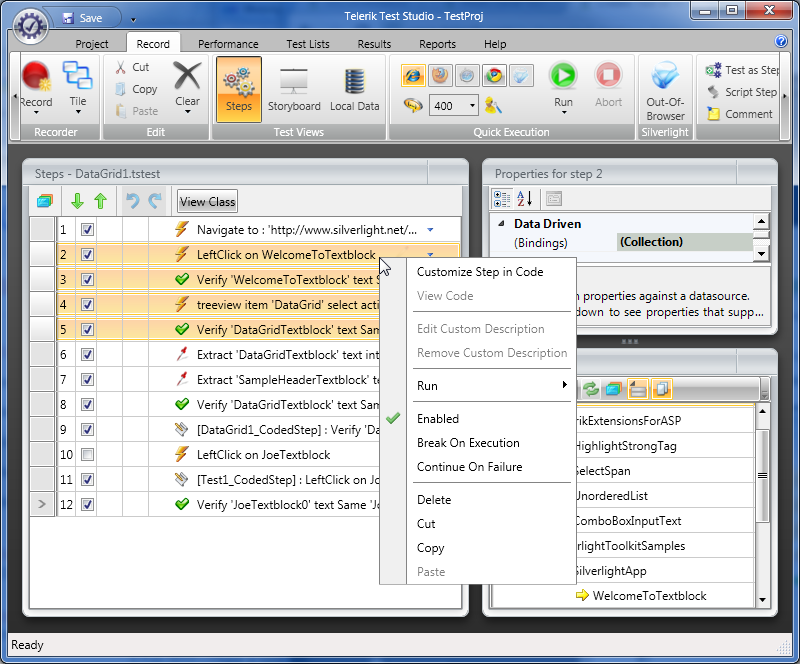Viewport: 800px width, 664px height.
Task: Open the 400 delay combo box
Action: [x=454, y=106]
